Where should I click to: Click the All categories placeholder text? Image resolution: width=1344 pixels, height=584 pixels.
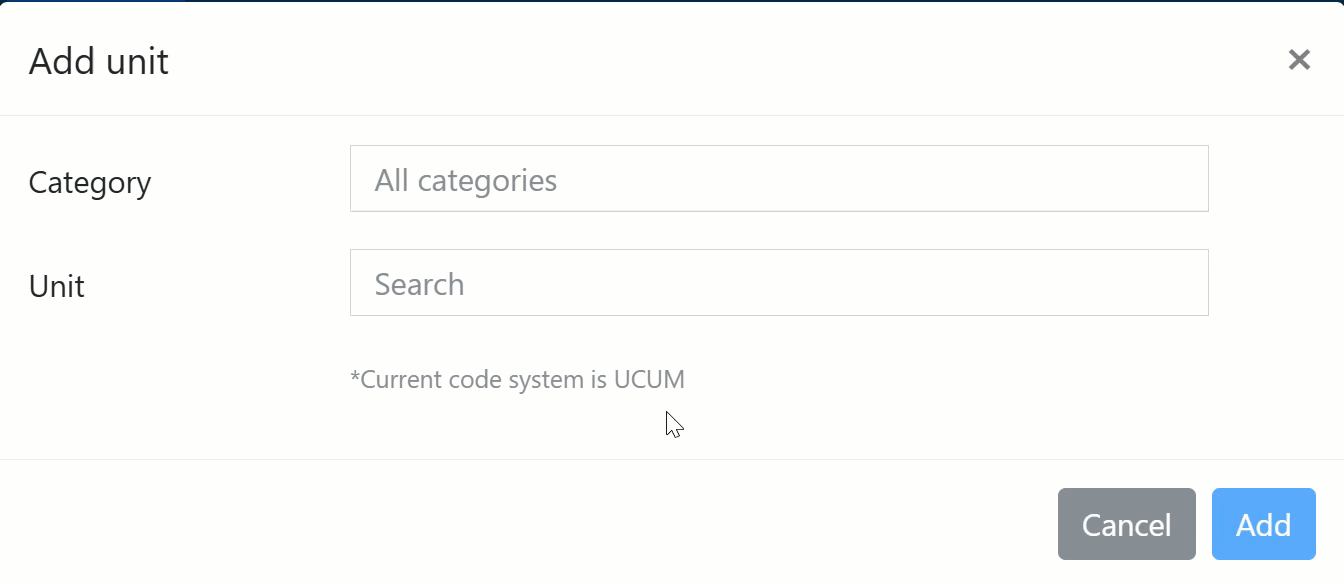tap(466, 180)
